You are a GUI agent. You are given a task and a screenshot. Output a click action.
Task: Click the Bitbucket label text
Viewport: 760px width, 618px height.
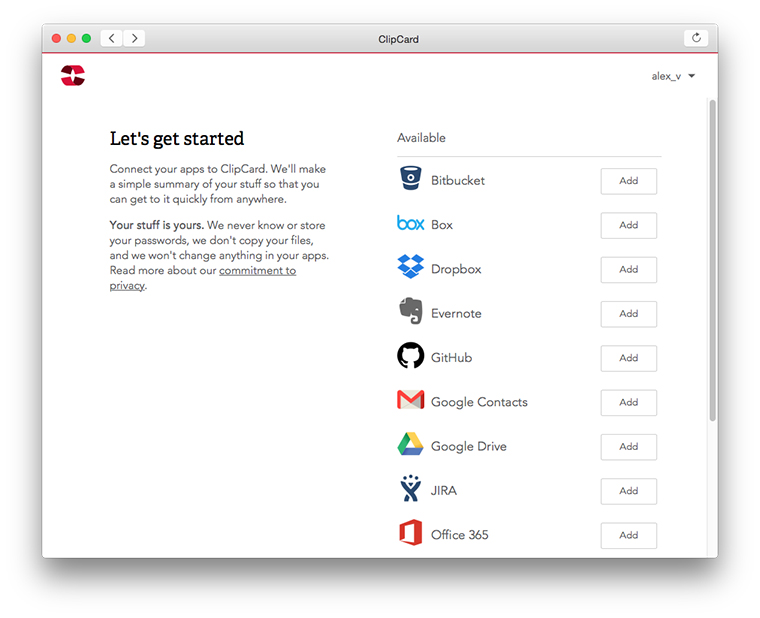458,180
